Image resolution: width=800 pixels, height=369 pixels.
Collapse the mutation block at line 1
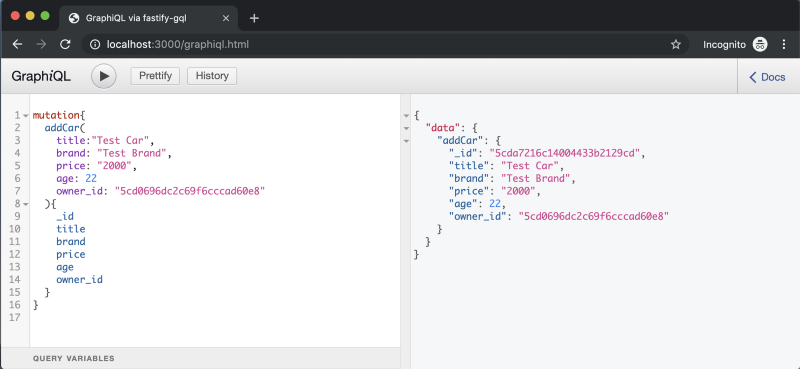pos(26,116)
